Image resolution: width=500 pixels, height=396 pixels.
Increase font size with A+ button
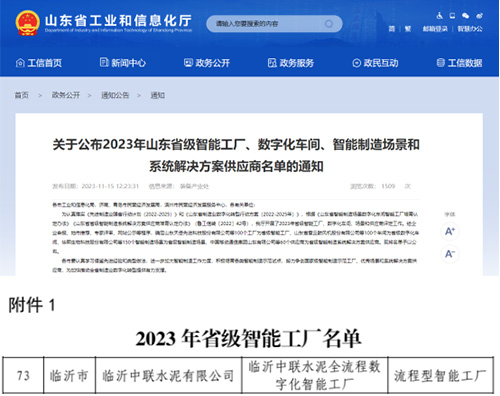450,231
